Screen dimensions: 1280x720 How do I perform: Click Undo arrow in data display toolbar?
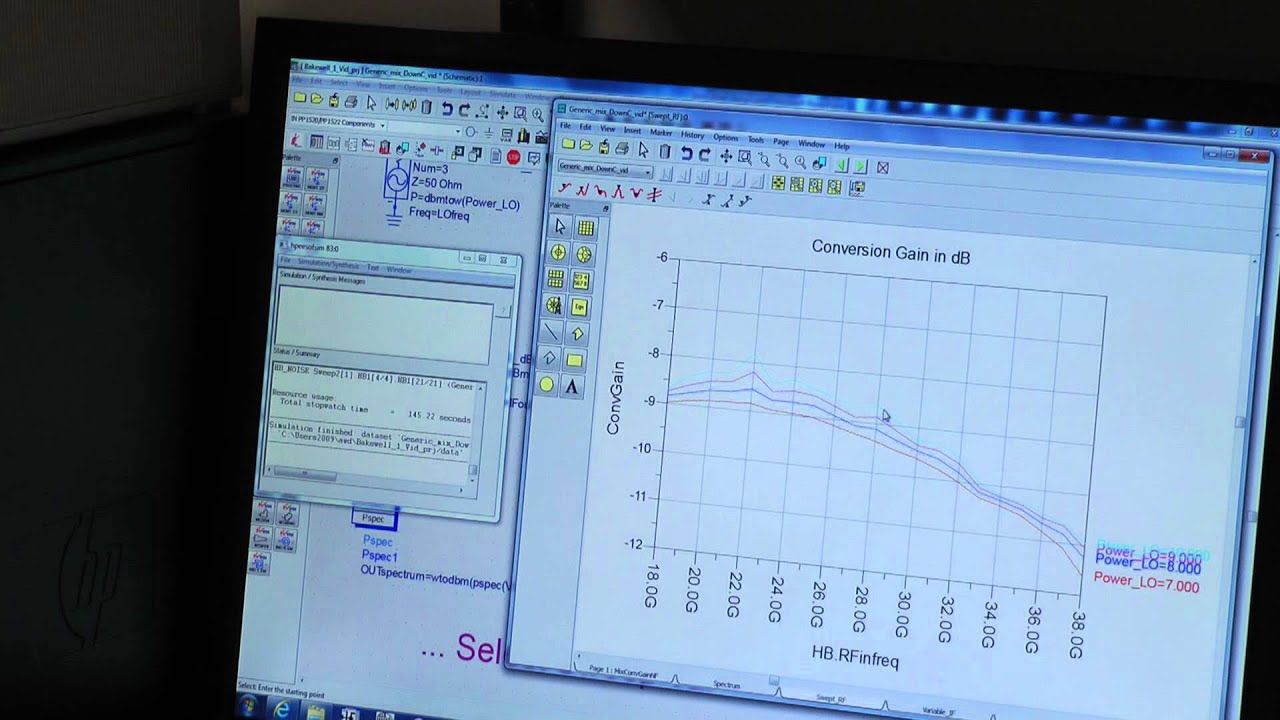tap(687, 153)
